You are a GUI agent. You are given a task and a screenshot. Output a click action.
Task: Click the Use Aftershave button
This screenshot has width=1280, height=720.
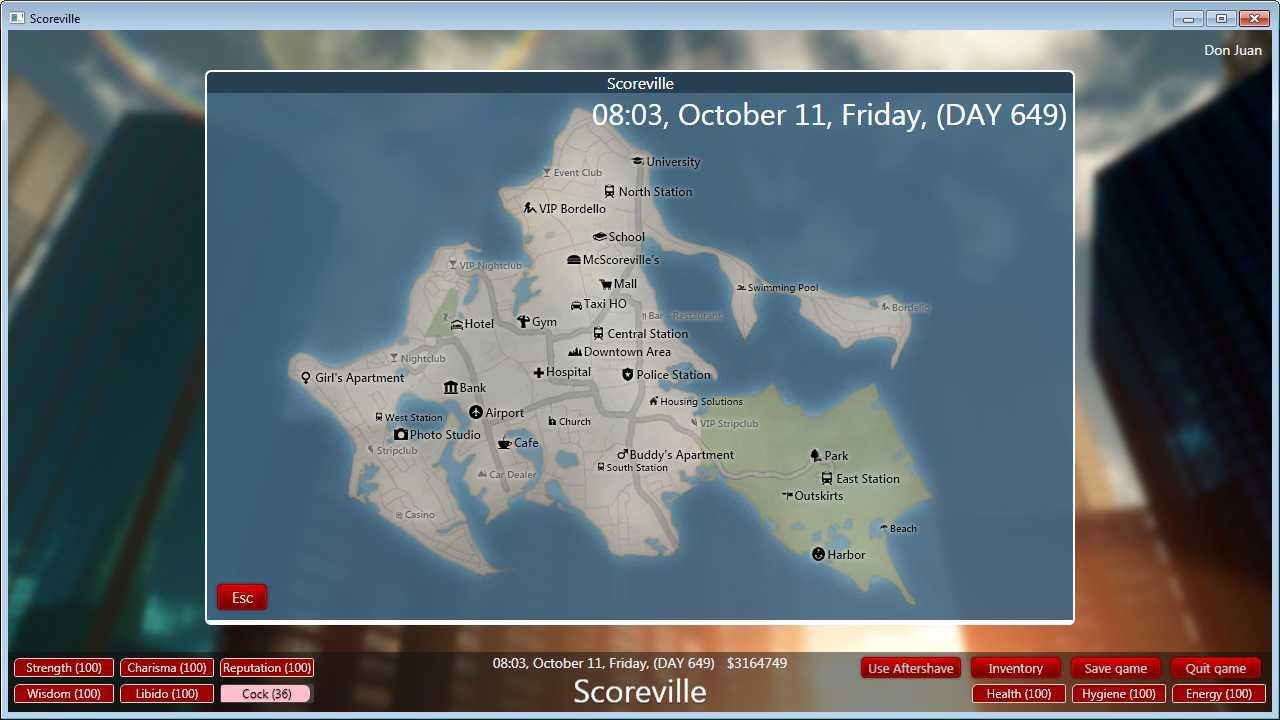tap(910, 668)
